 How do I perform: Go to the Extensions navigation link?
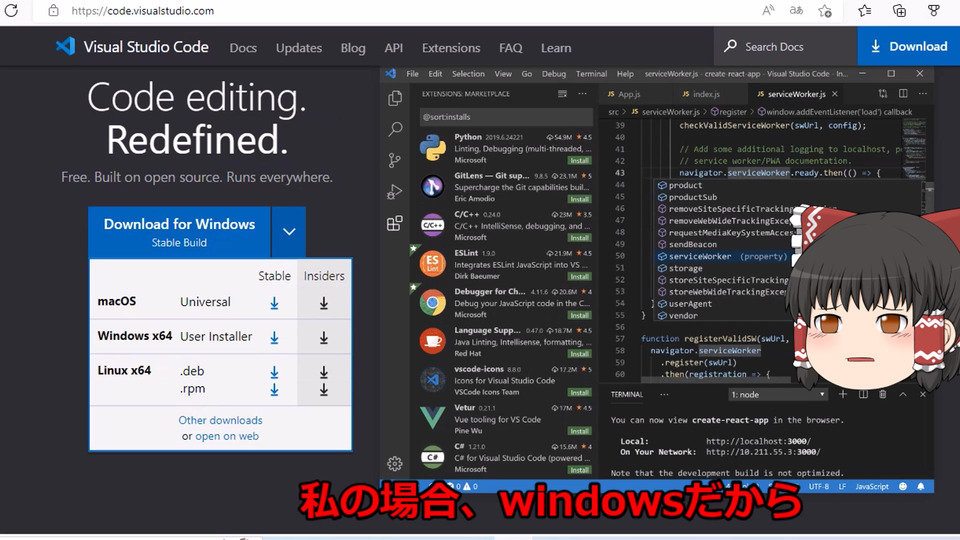(x=451, y=48)
